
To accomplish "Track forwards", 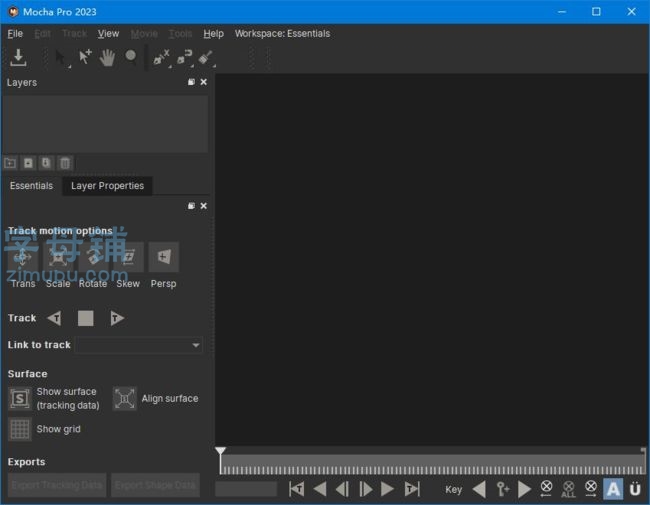I will [117, 318].
